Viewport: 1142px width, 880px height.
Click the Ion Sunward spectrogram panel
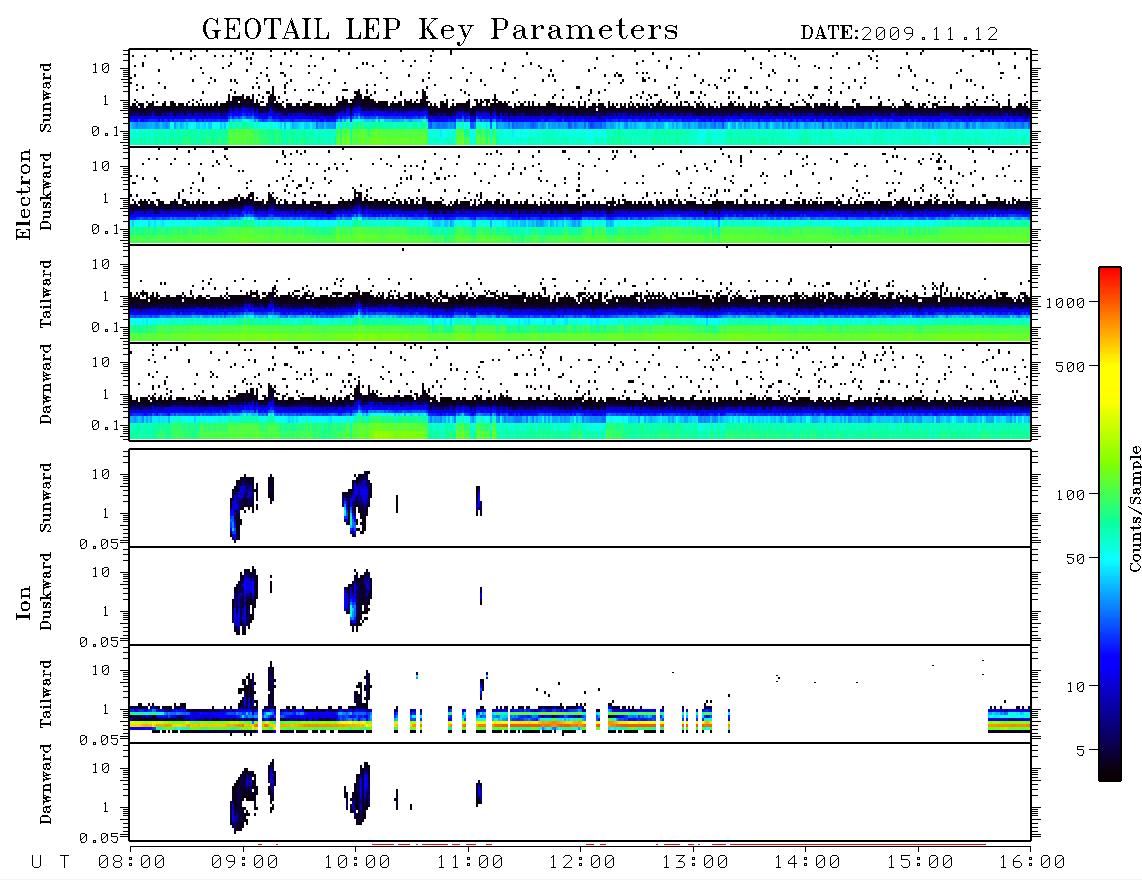(x=580, y=498)
